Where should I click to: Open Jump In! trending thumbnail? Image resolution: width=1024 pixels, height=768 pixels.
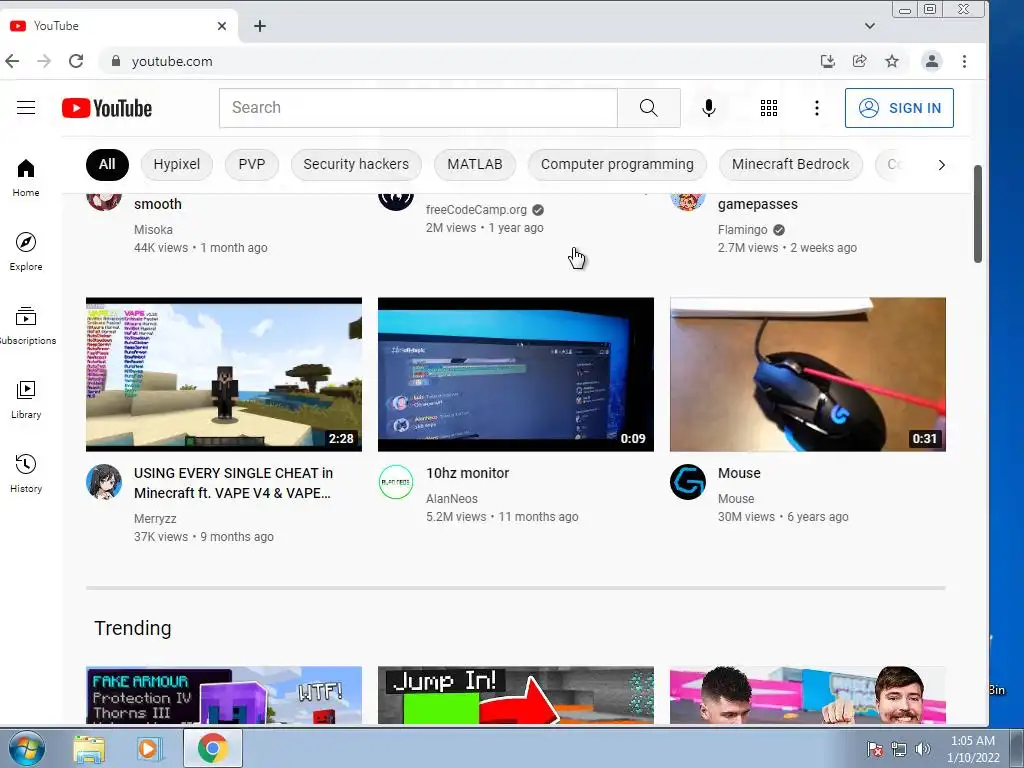coord(516,695)
